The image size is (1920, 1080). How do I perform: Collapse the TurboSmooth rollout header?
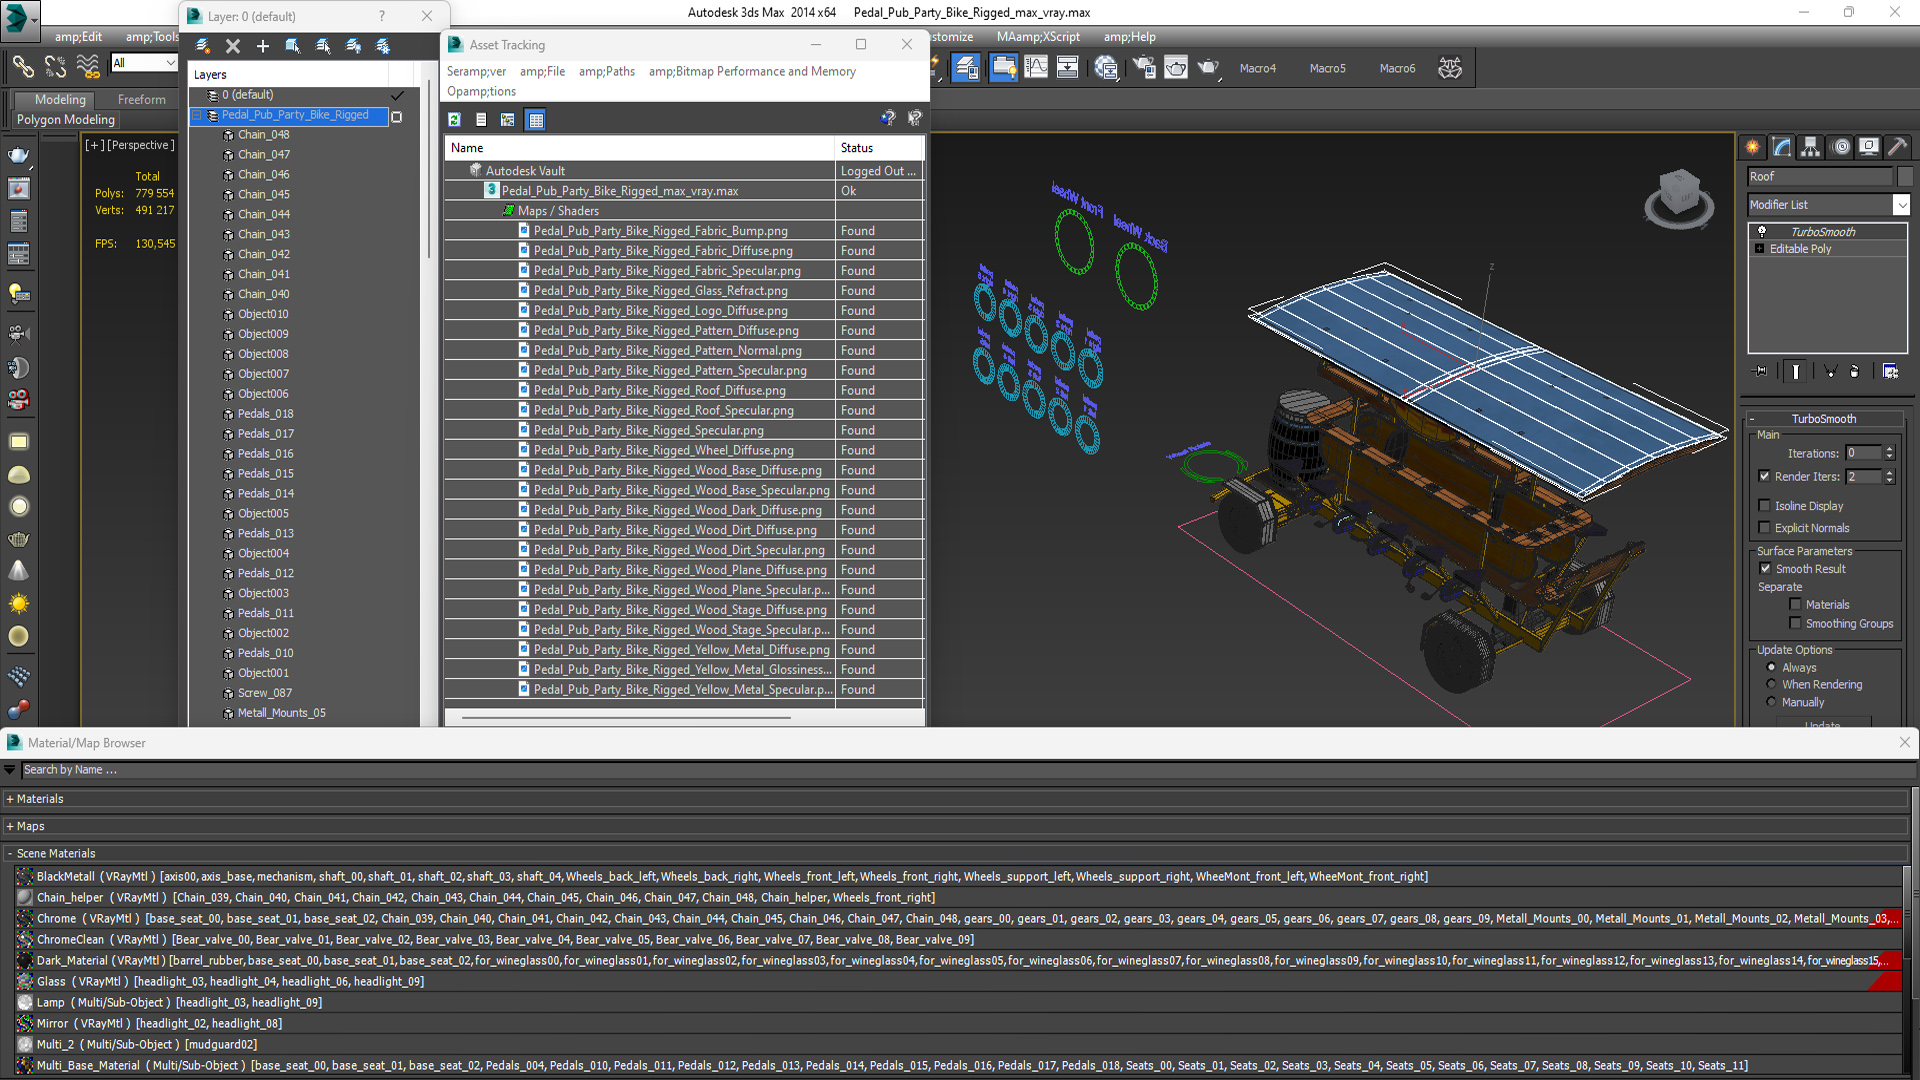click(1824, 419)
